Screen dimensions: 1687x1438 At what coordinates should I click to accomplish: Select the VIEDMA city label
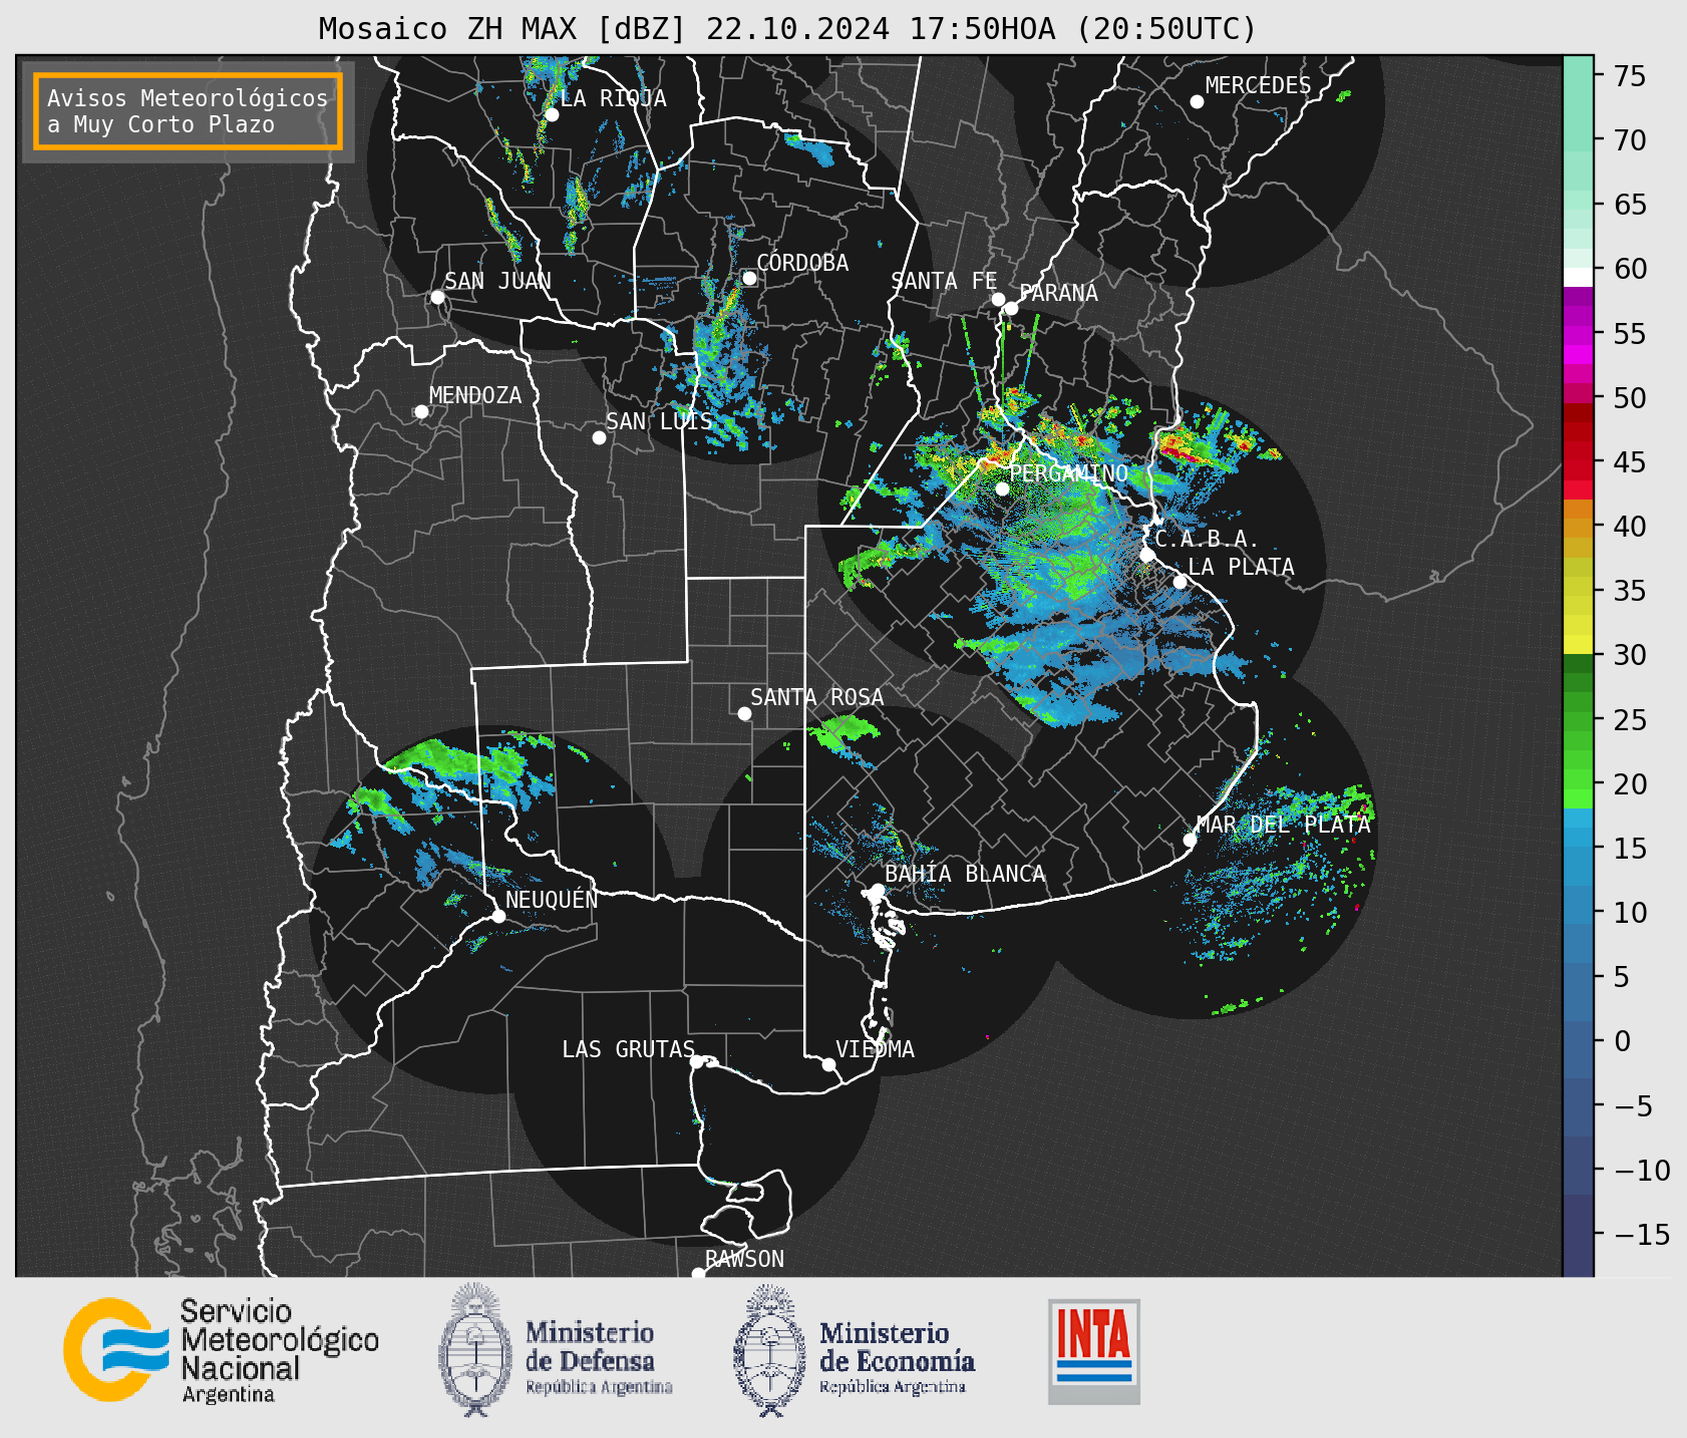875,1050
